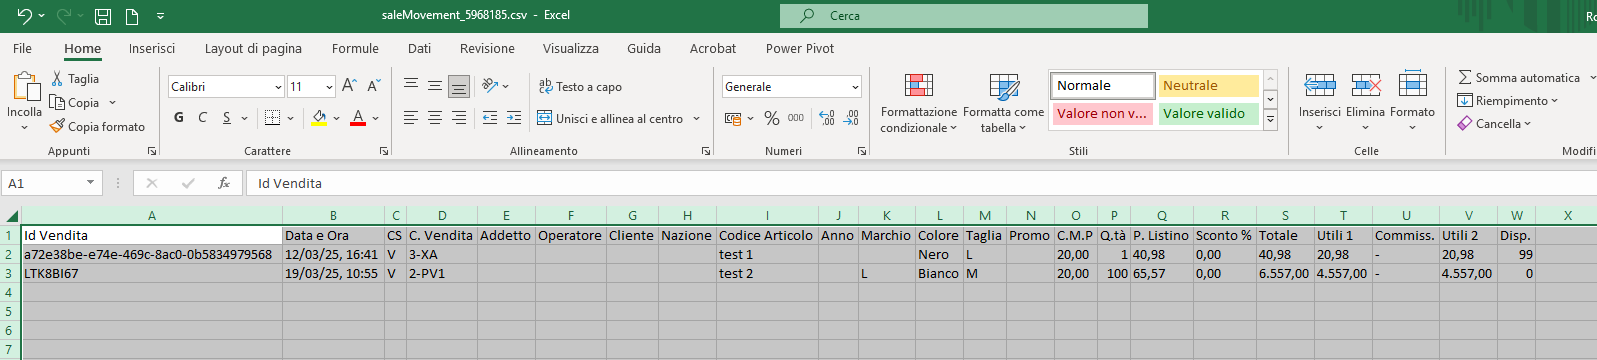Align text left
The width and height of the screenshot is (1597, 360).
click(x=411, y=118)
